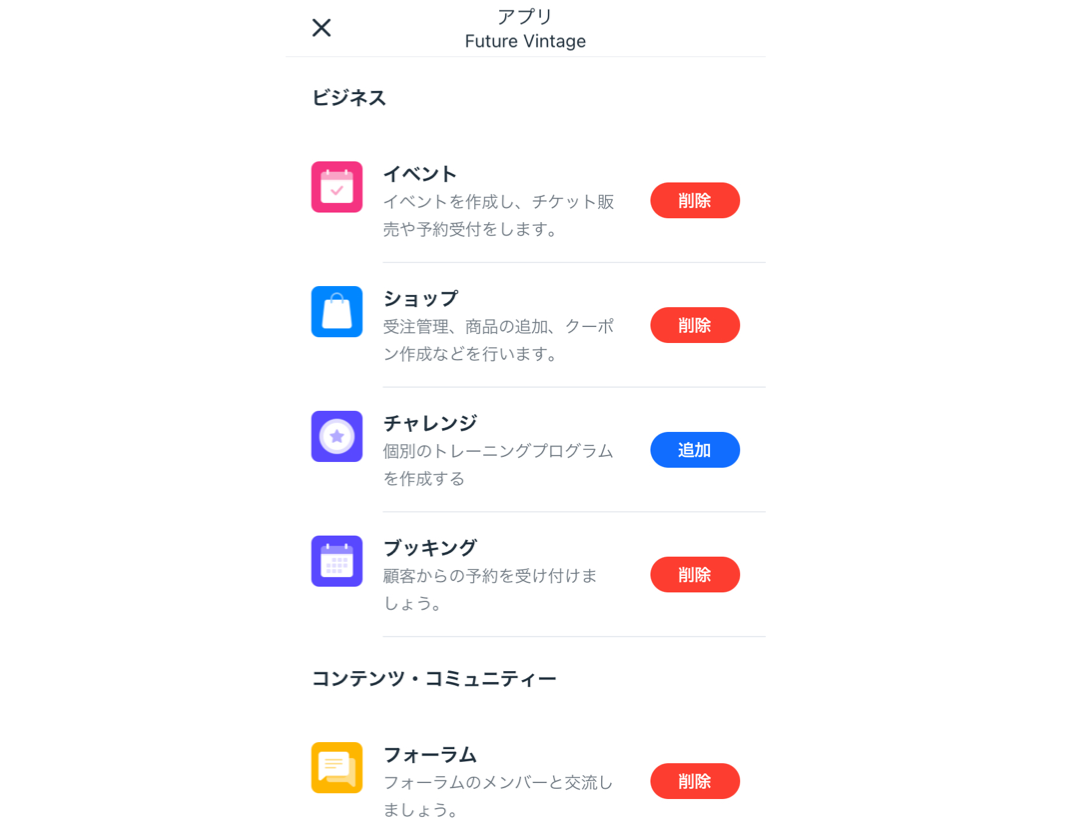Click 追加 to add チャレンジ
Image resolution: width=1068 pixels, height=828 pixels.
click(695, 450)
